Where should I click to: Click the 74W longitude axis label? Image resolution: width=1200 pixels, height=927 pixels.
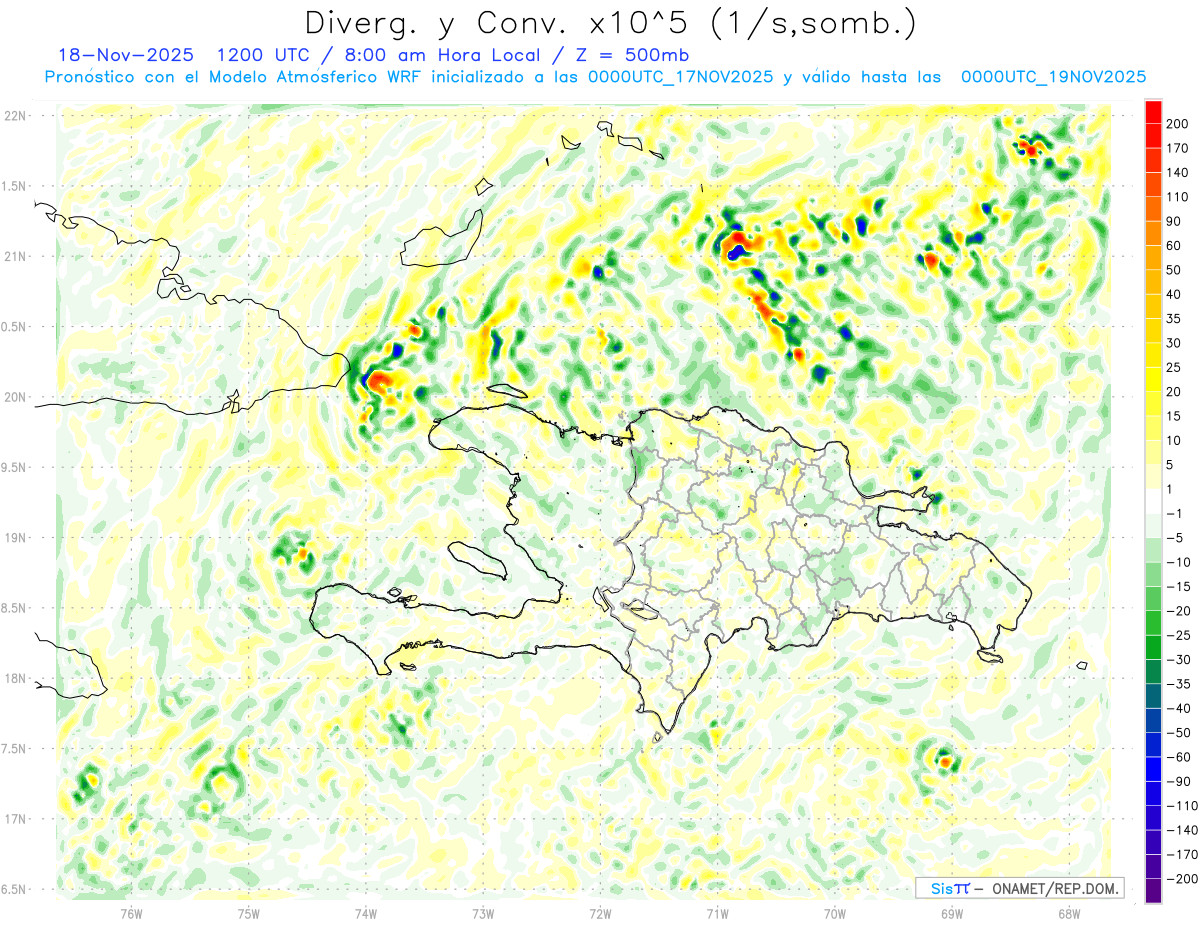click(x=366, y=913)
